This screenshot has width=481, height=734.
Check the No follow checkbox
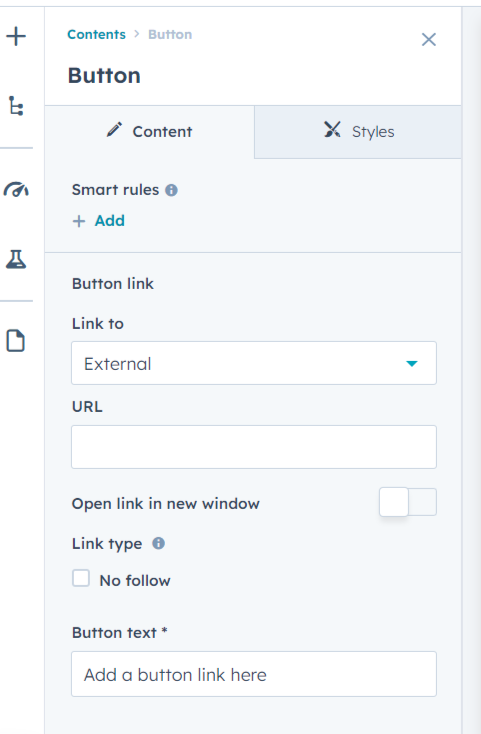(x=81, y=578)
